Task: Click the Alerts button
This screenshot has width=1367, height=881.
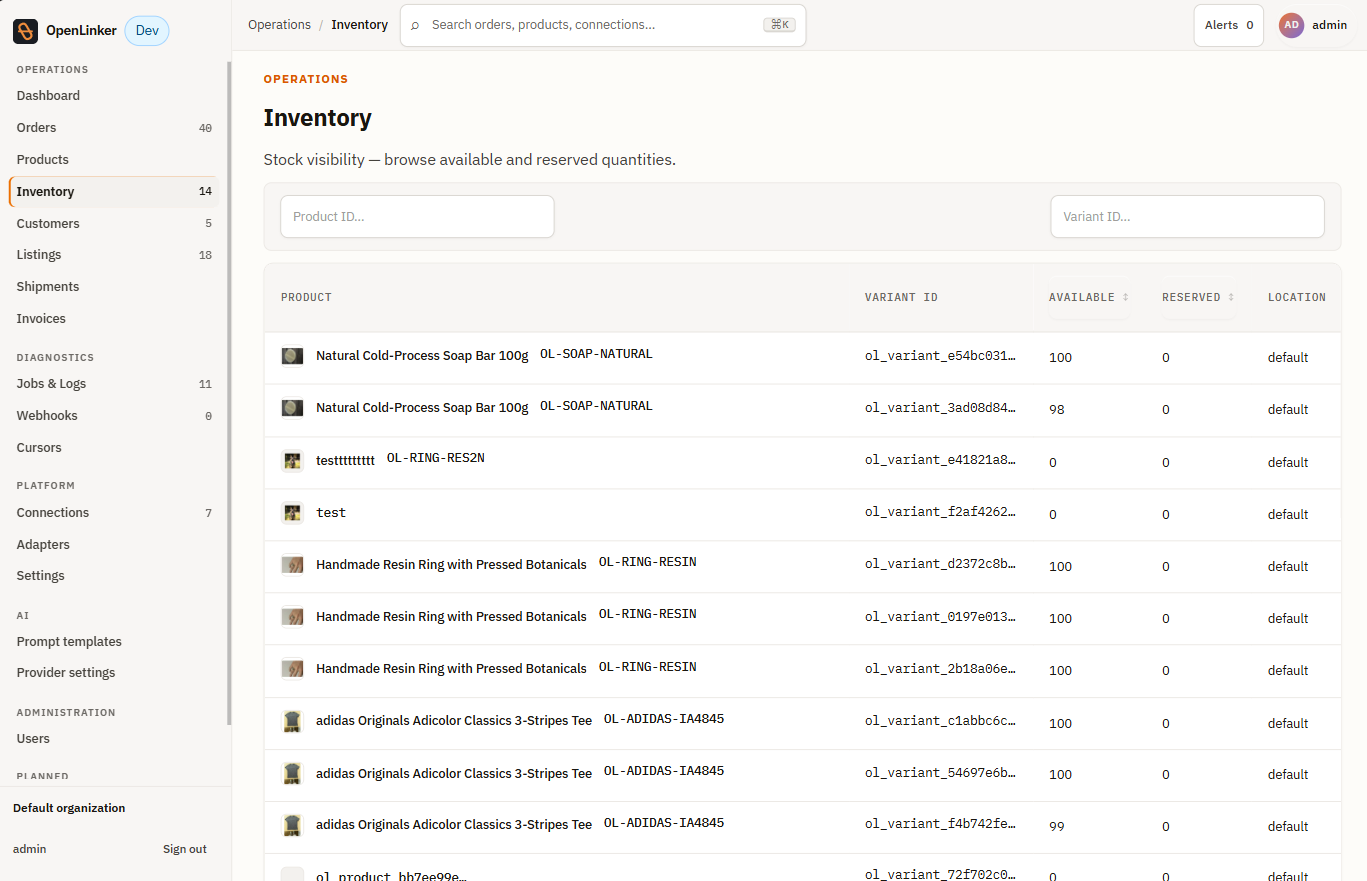Action: (x=1228, y=25)
